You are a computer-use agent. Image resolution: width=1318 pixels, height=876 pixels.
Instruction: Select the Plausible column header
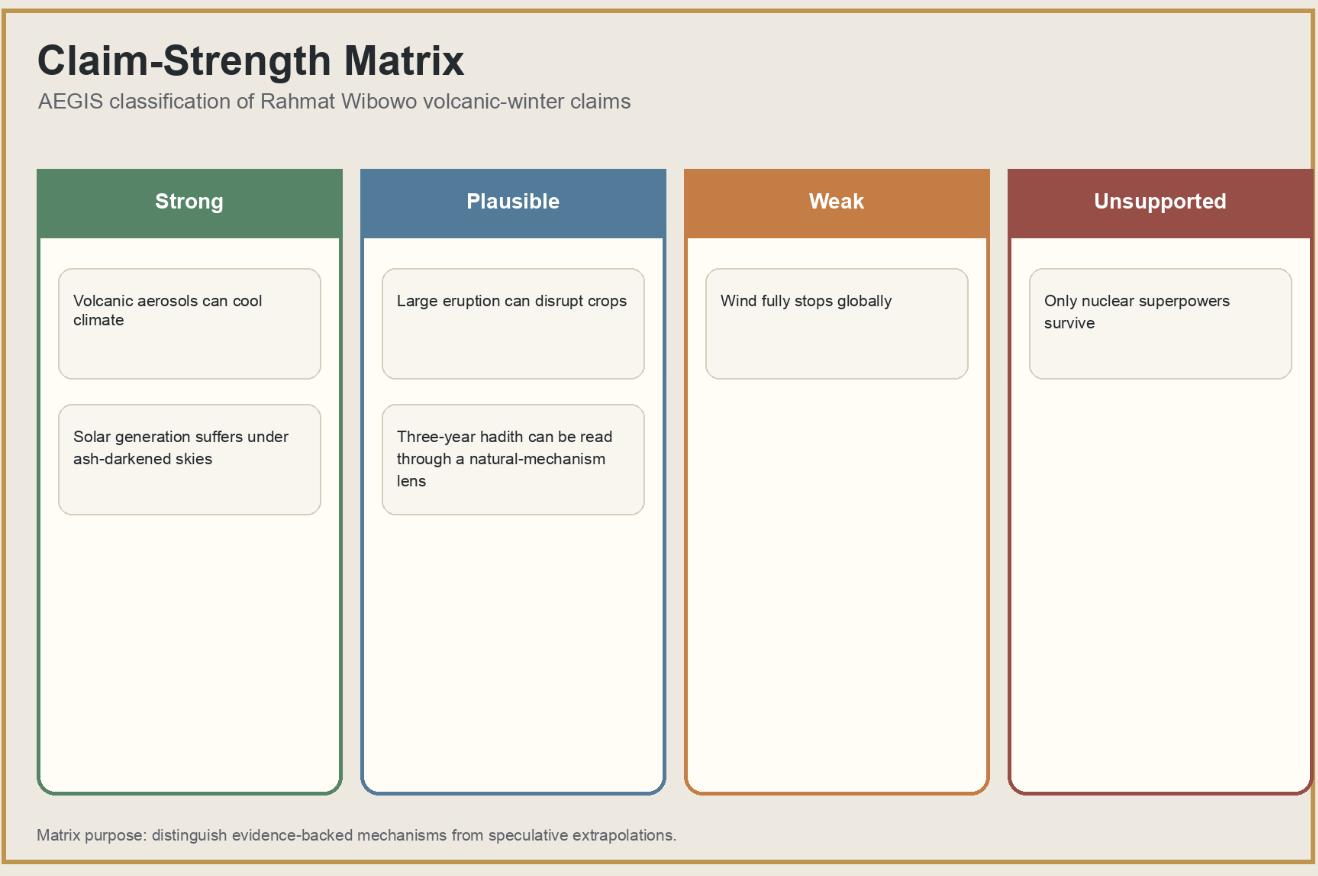click(513, 202)
